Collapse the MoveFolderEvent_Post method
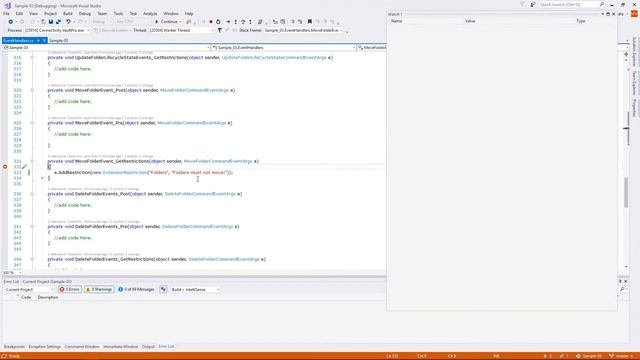This screenshot has height=360, width=640. pos(32,90)
